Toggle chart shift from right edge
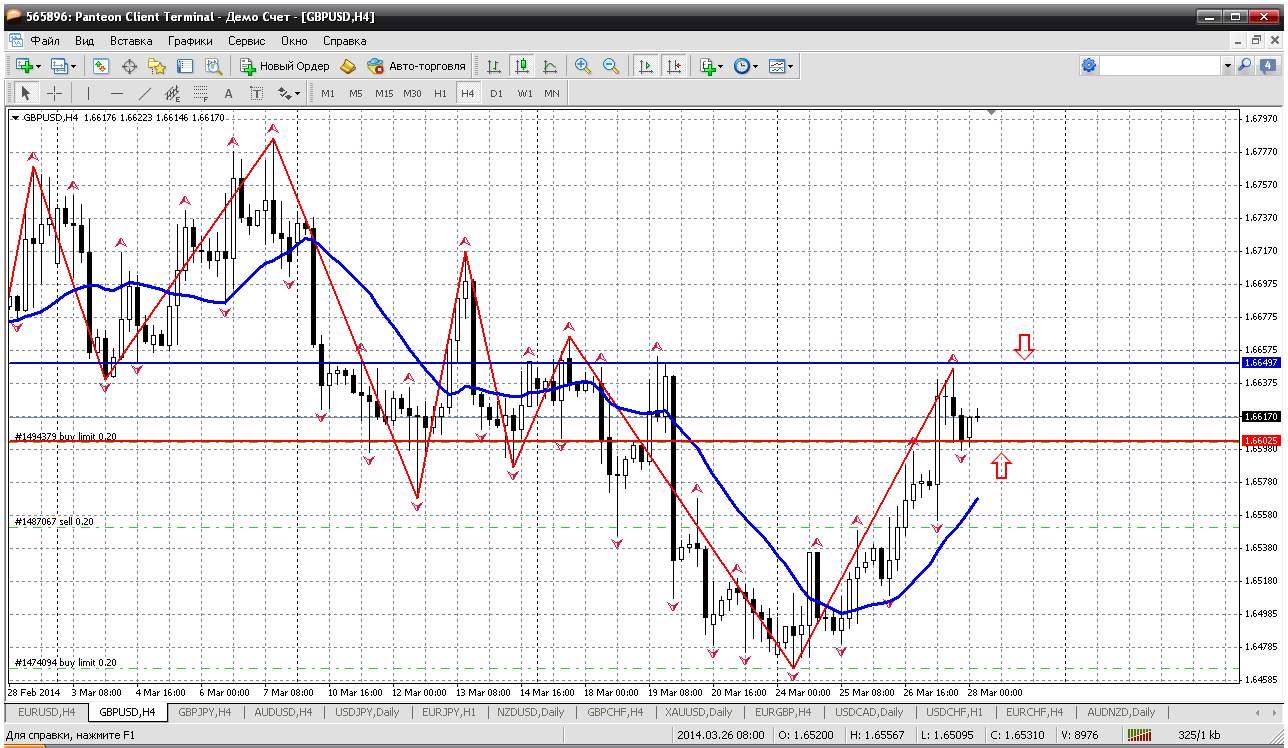Screen dimensions: 1288x748 click(674, 66)
